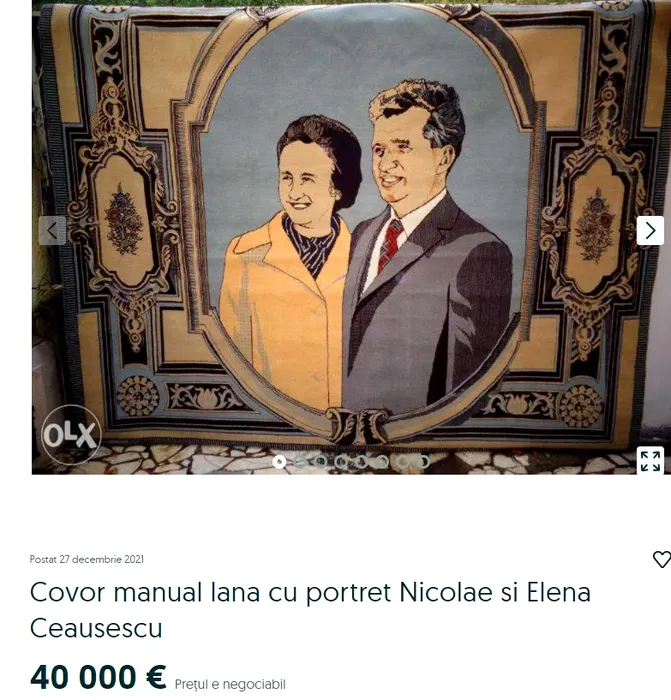Image resolution: width=671 pixels, height=700 pixels.
Task: Jump to the last carousel dot
Action: click(x=423, y=462)
